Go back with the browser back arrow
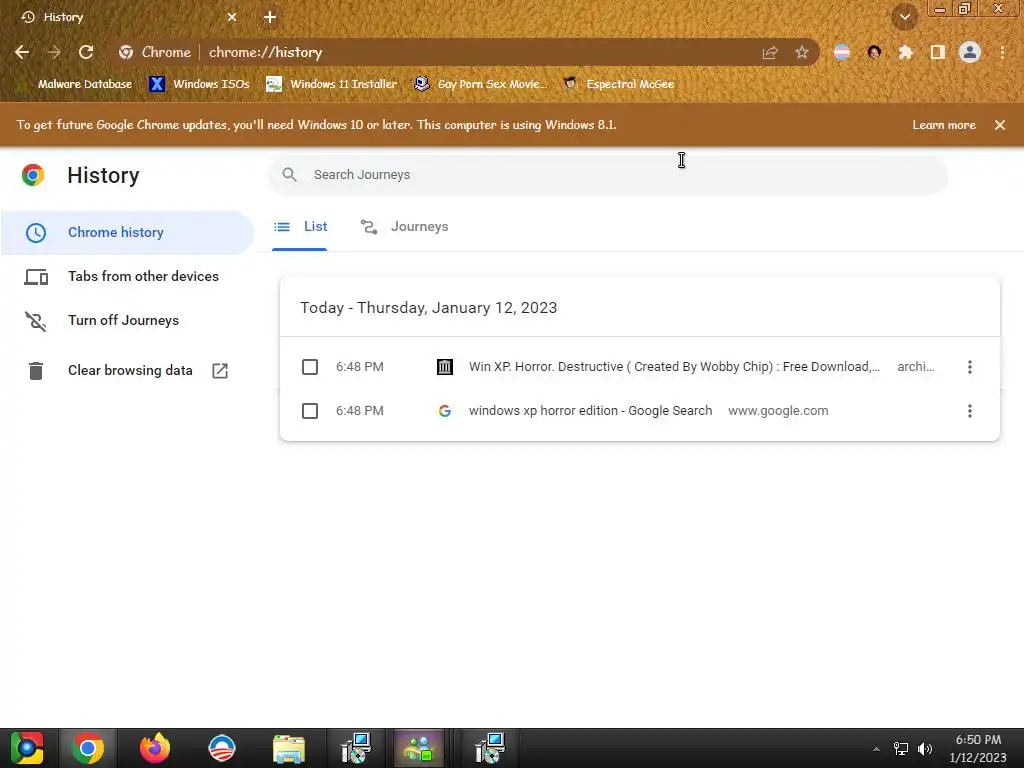 click(x=22, y=52)
